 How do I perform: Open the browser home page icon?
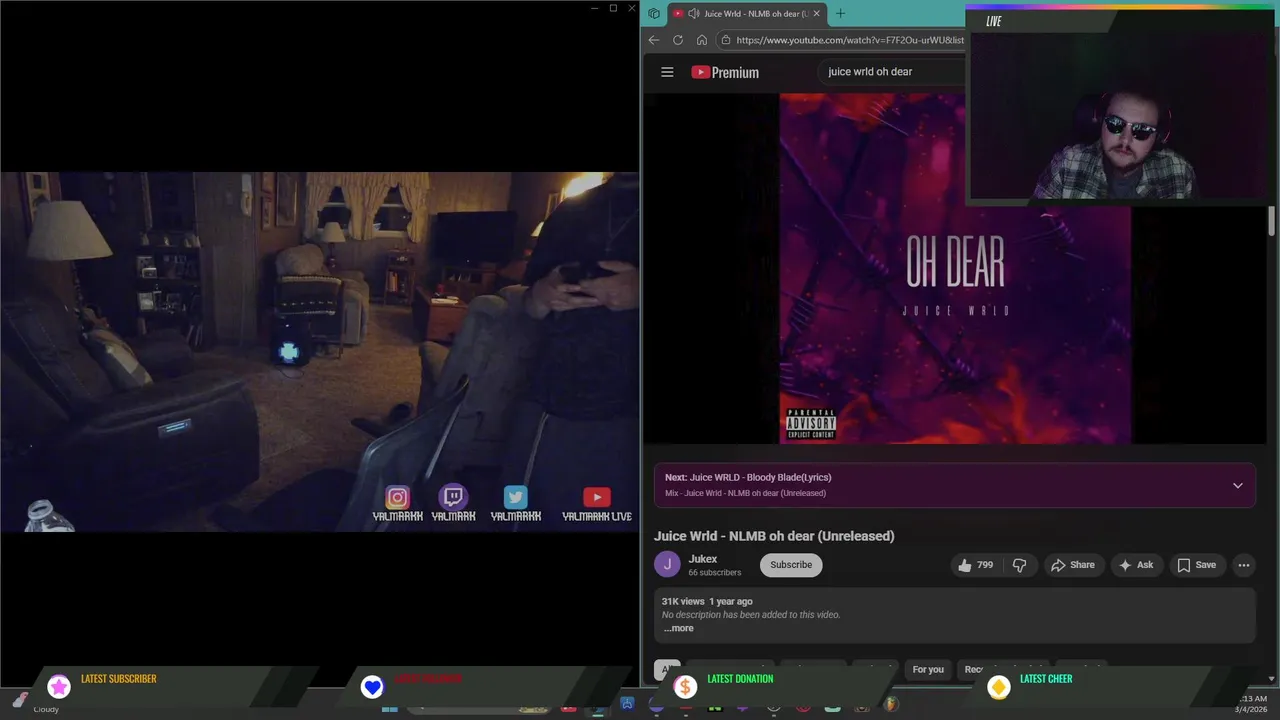[x=702, y=40]
